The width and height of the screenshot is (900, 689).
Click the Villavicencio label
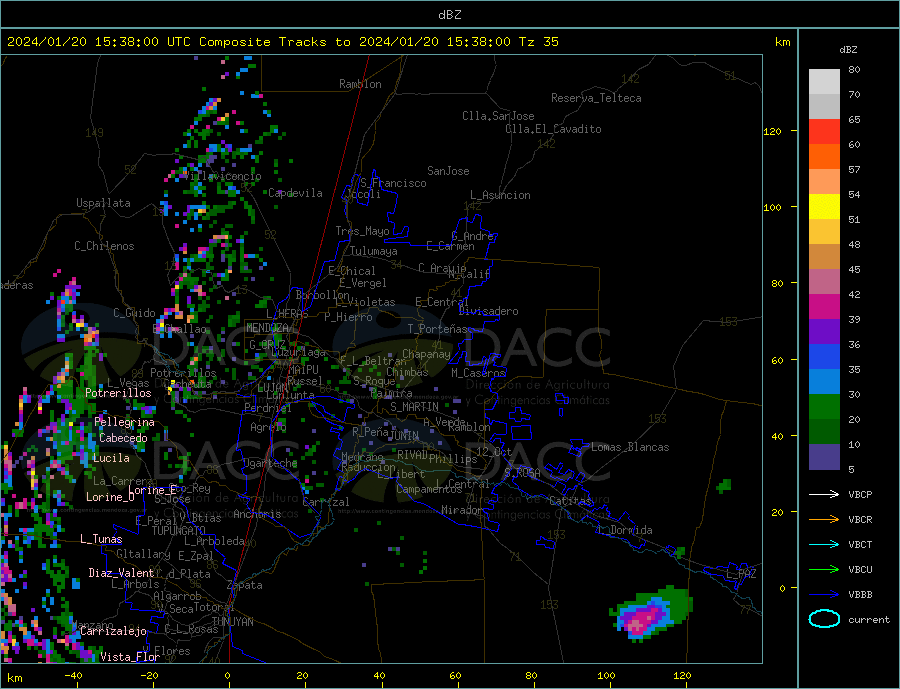pos(223,176)
